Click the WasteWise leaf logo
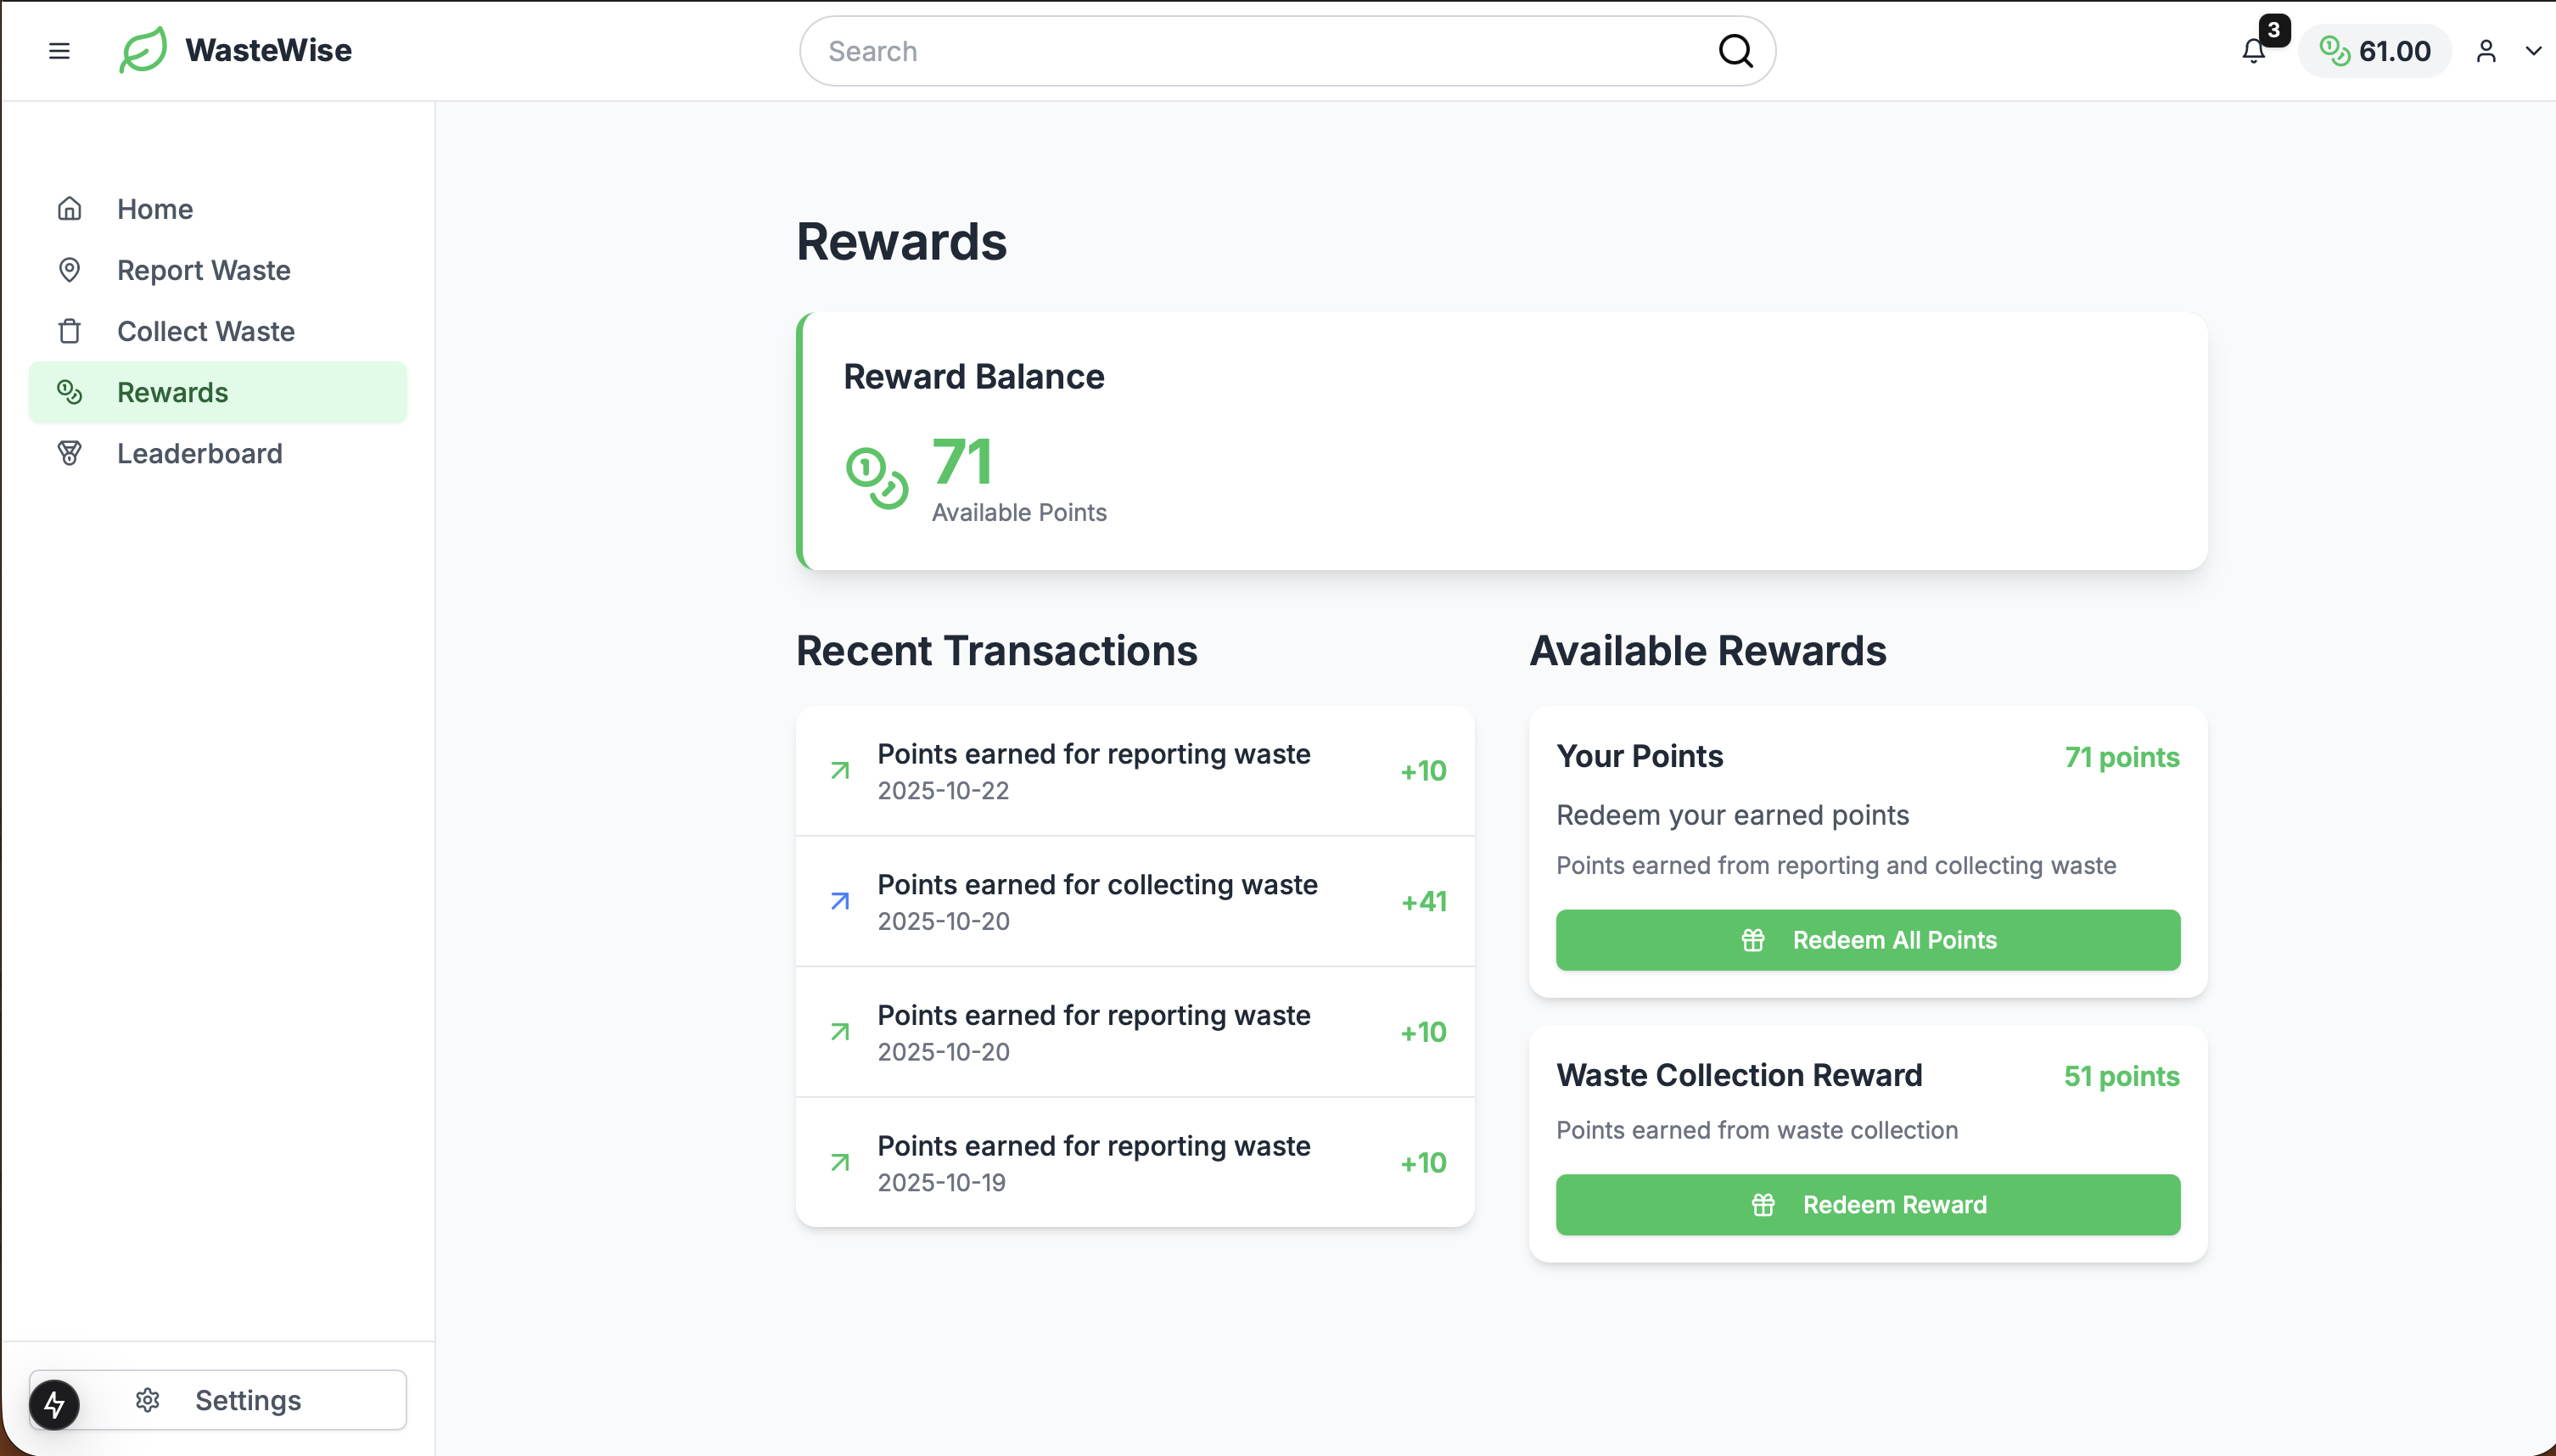 coord(143,50)
